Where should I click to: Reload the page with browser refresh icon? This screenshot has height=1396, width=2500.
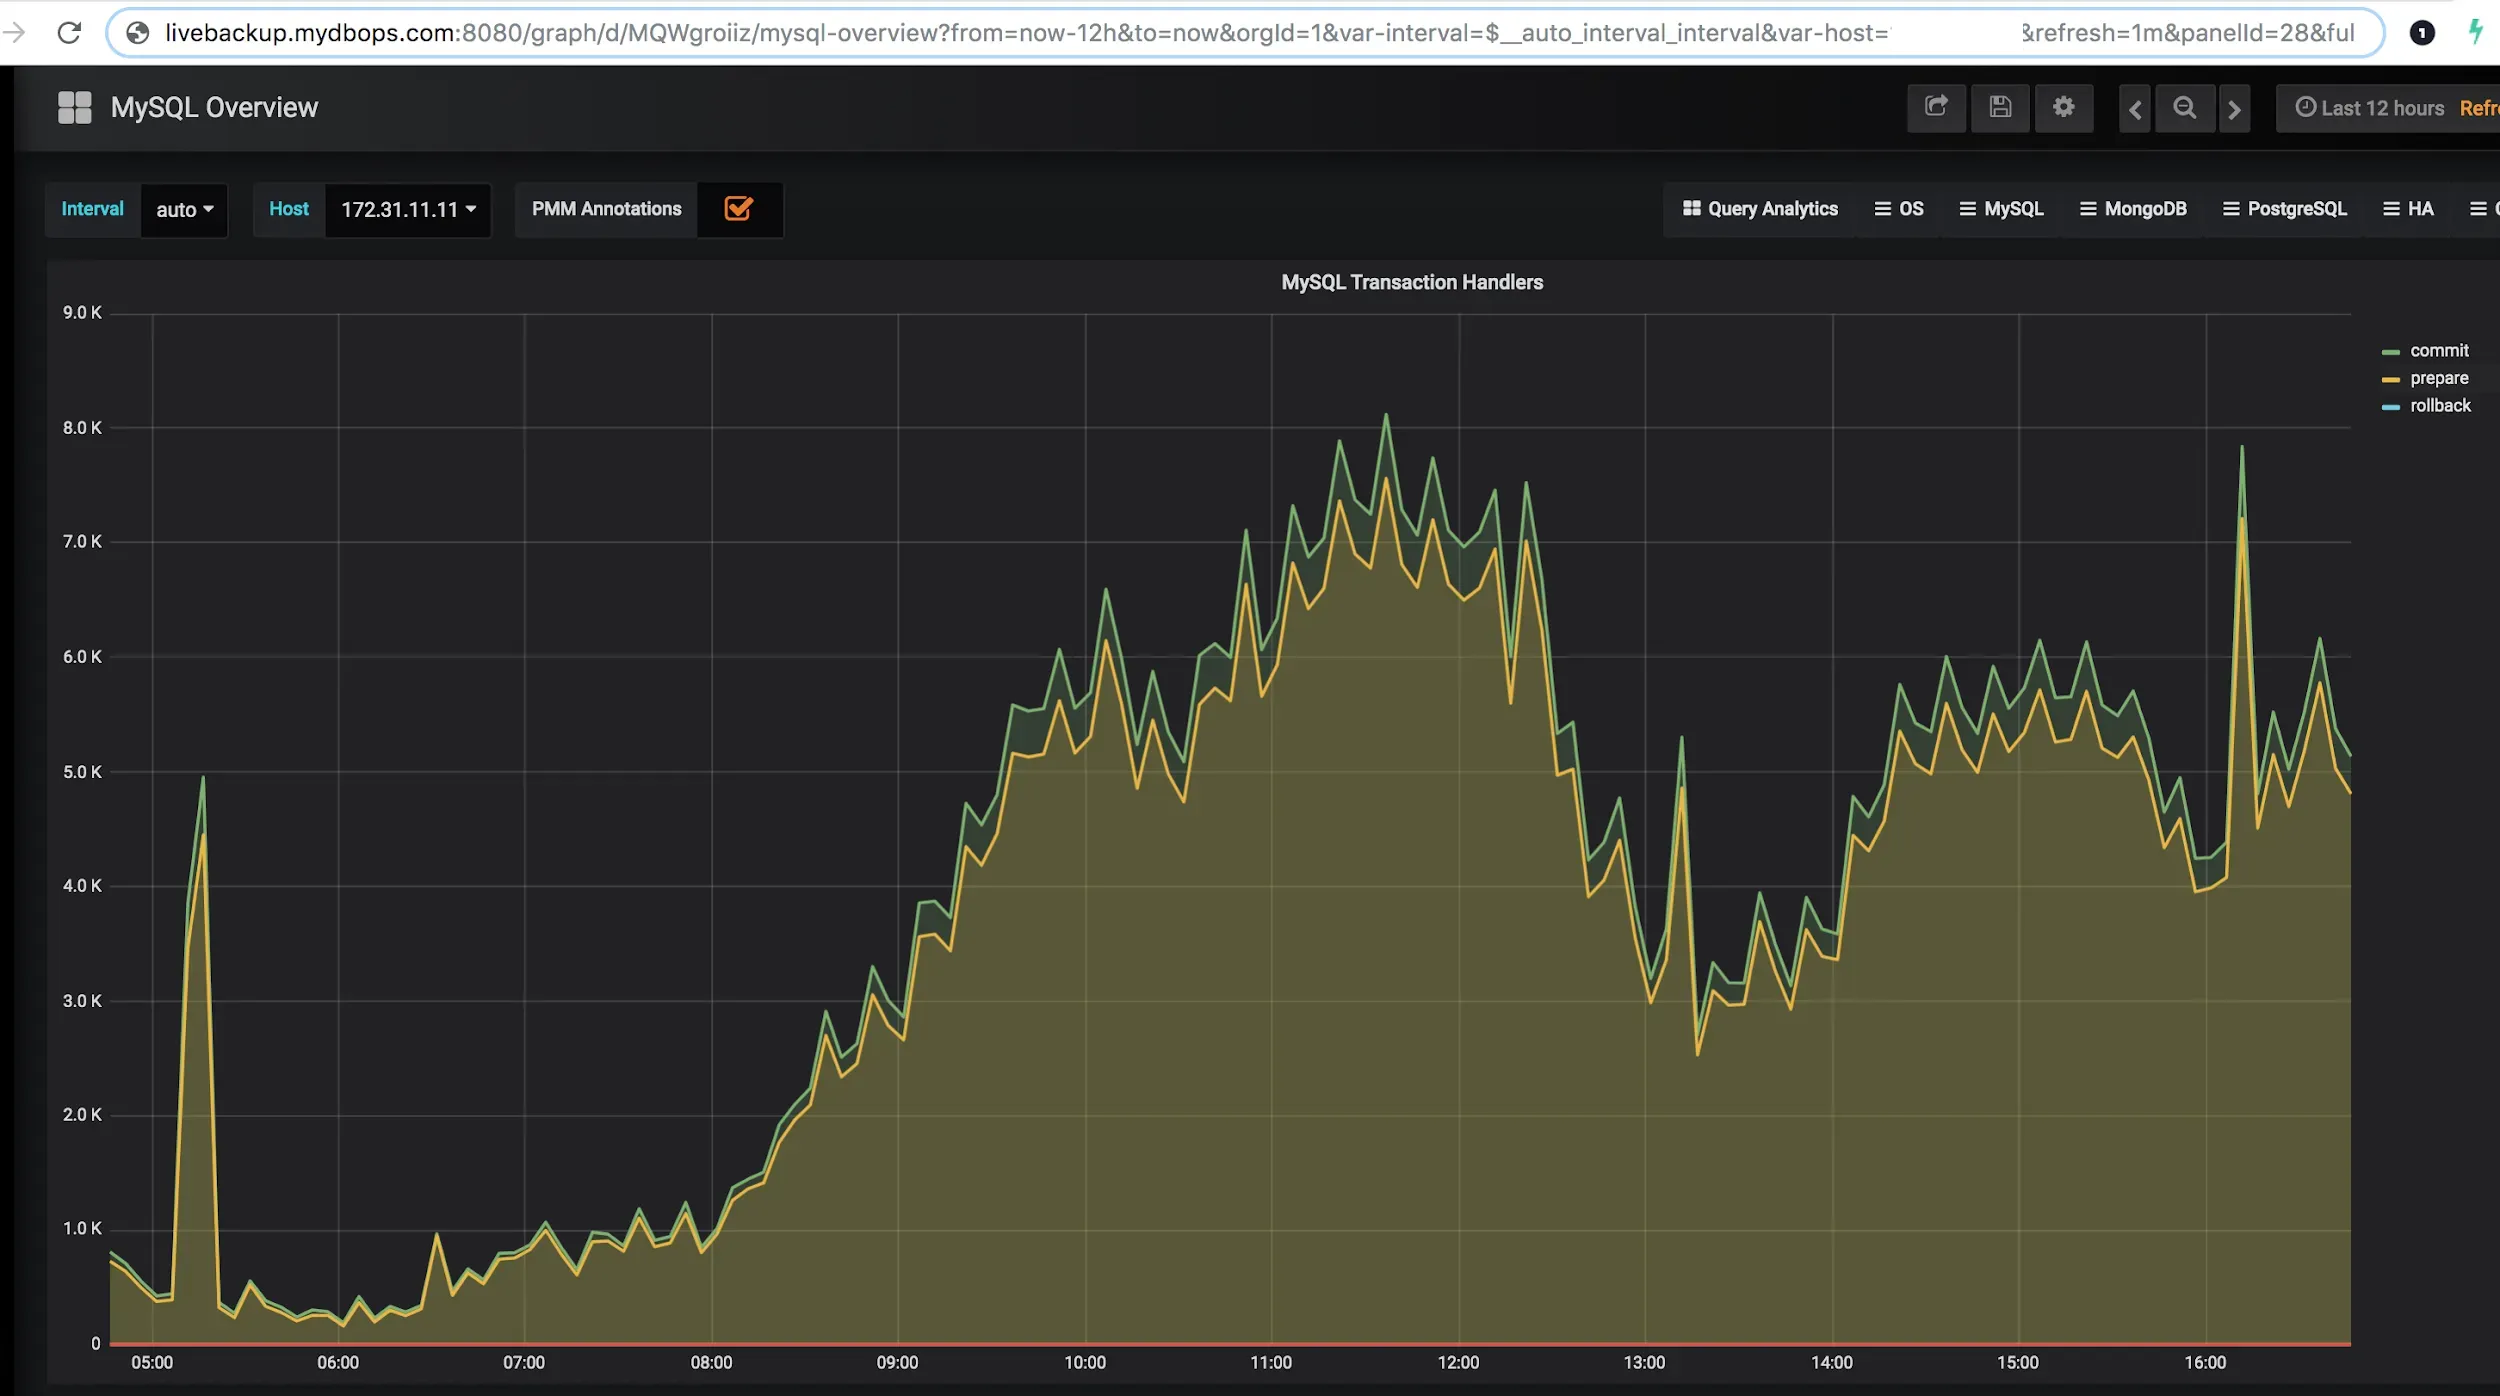pyautogui.click(x=69, y=33)
